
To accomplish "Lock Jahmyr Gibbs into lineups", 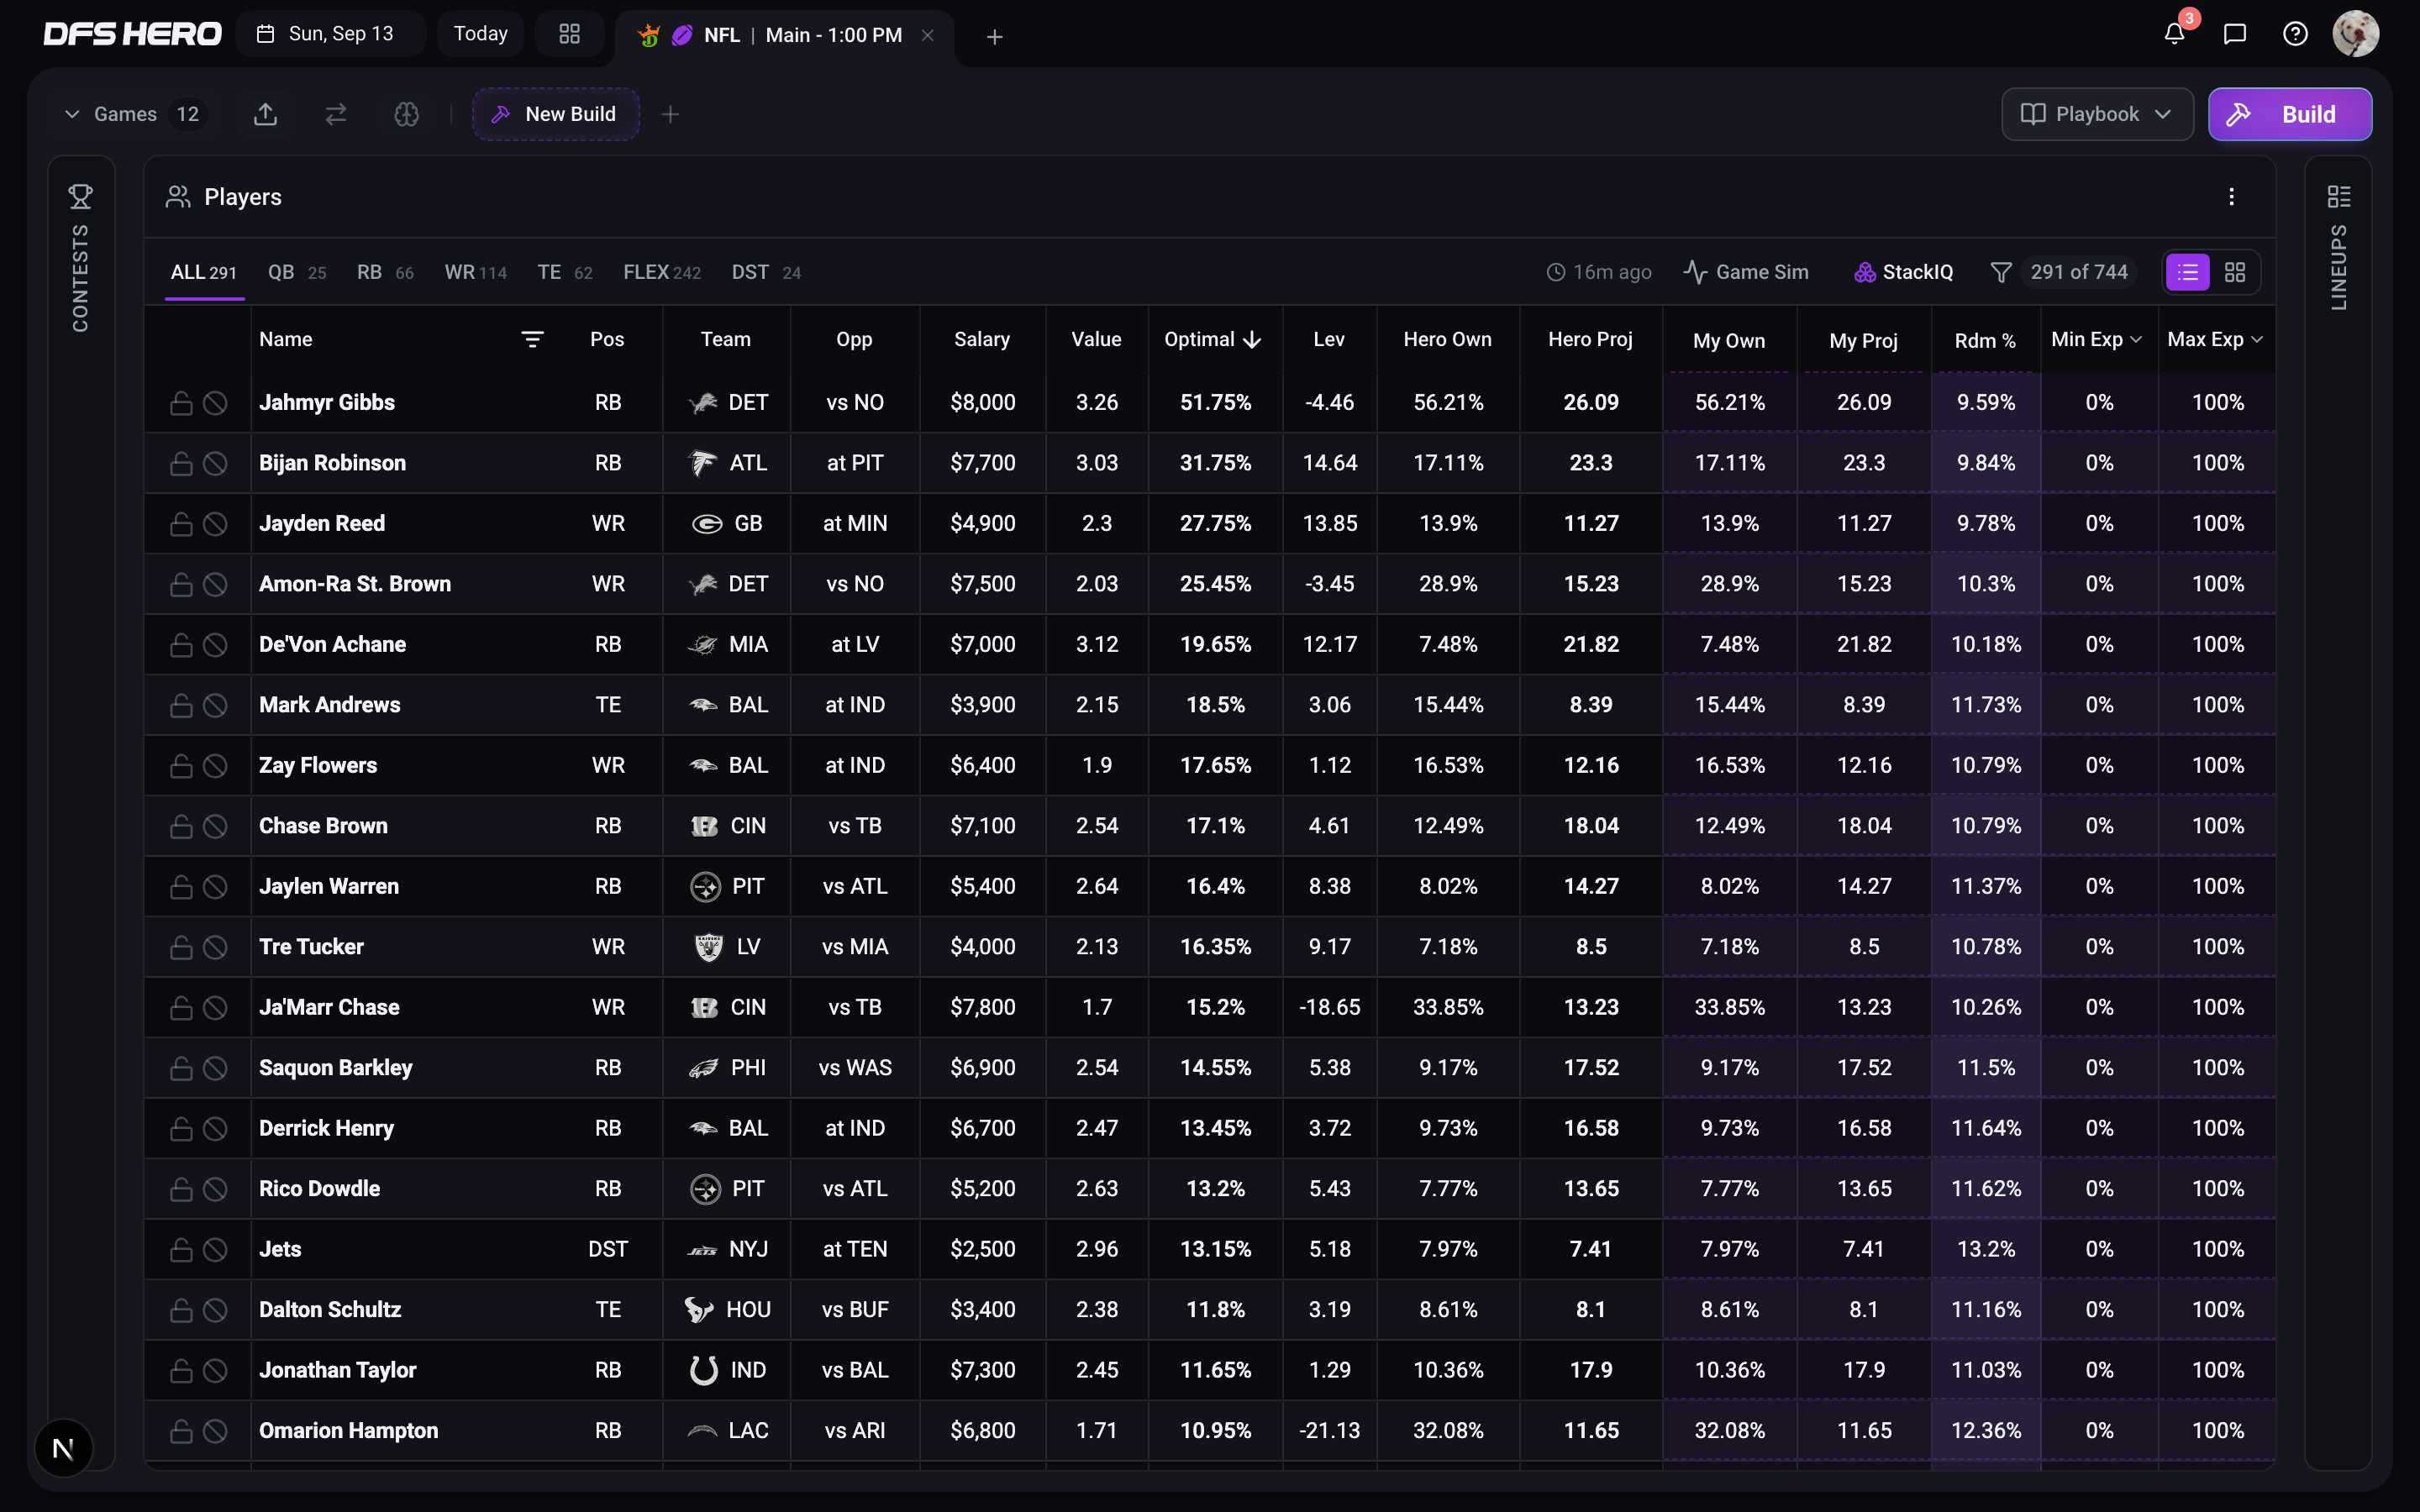I will (181, 403).
